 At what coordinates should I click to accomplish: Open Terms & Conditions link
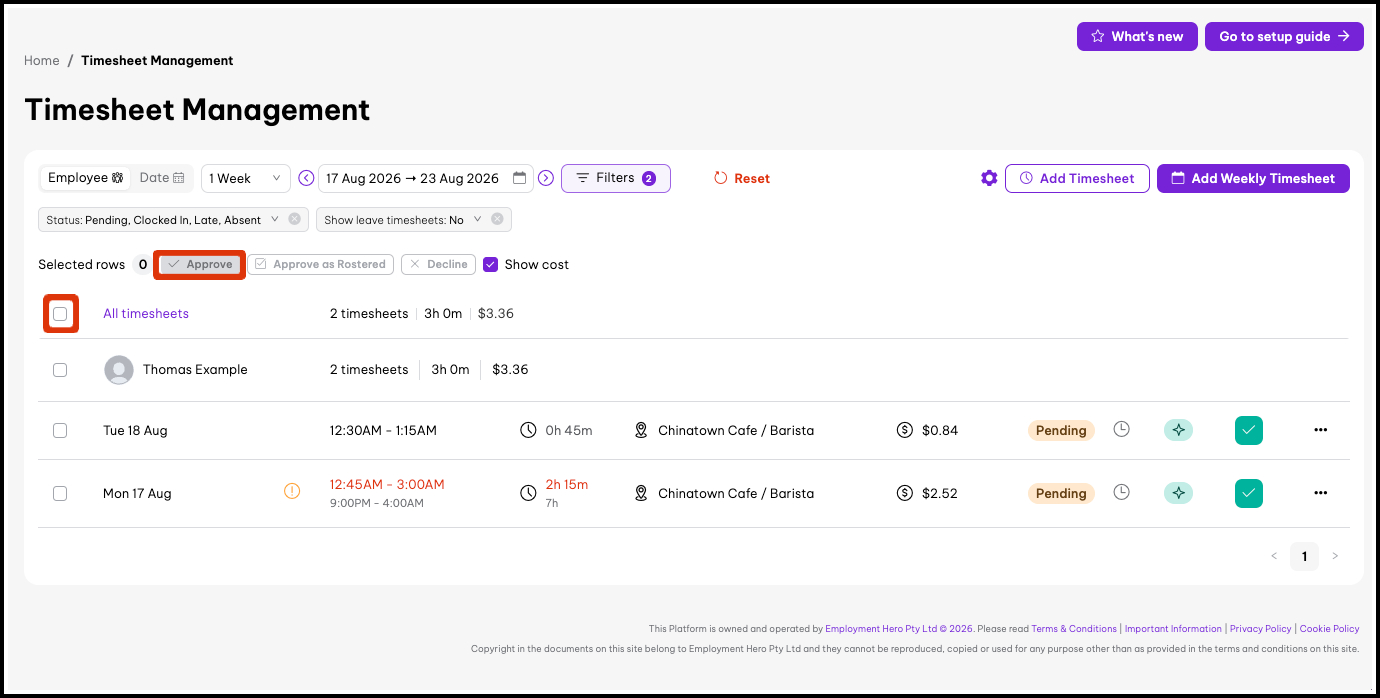[1074, 629]
